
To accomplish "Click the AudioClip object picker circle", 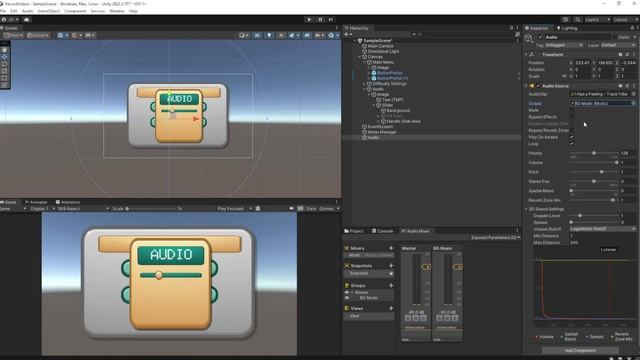I will [633, 94].
